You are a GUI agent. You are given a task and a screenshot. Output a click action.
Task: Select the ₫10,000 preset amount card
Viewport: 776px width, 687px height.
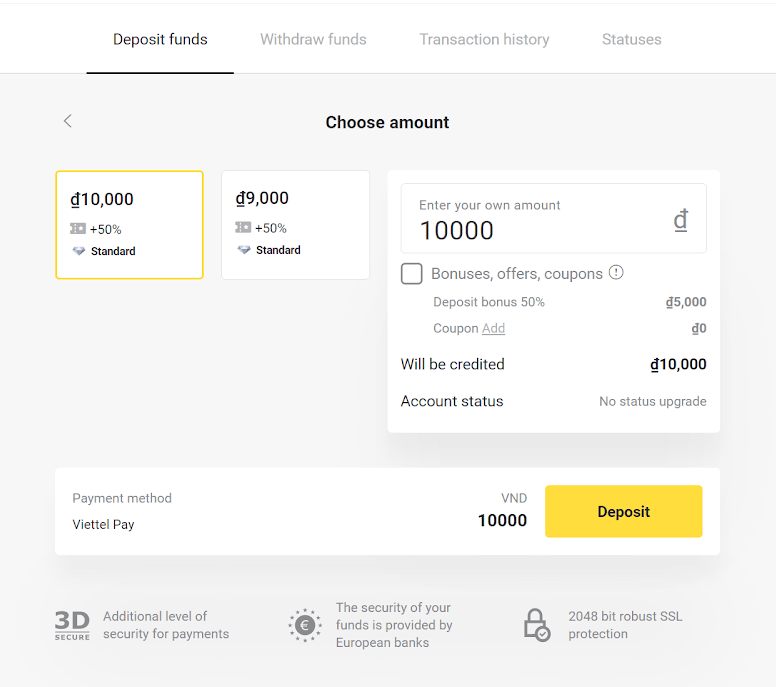tap(129, 225)
